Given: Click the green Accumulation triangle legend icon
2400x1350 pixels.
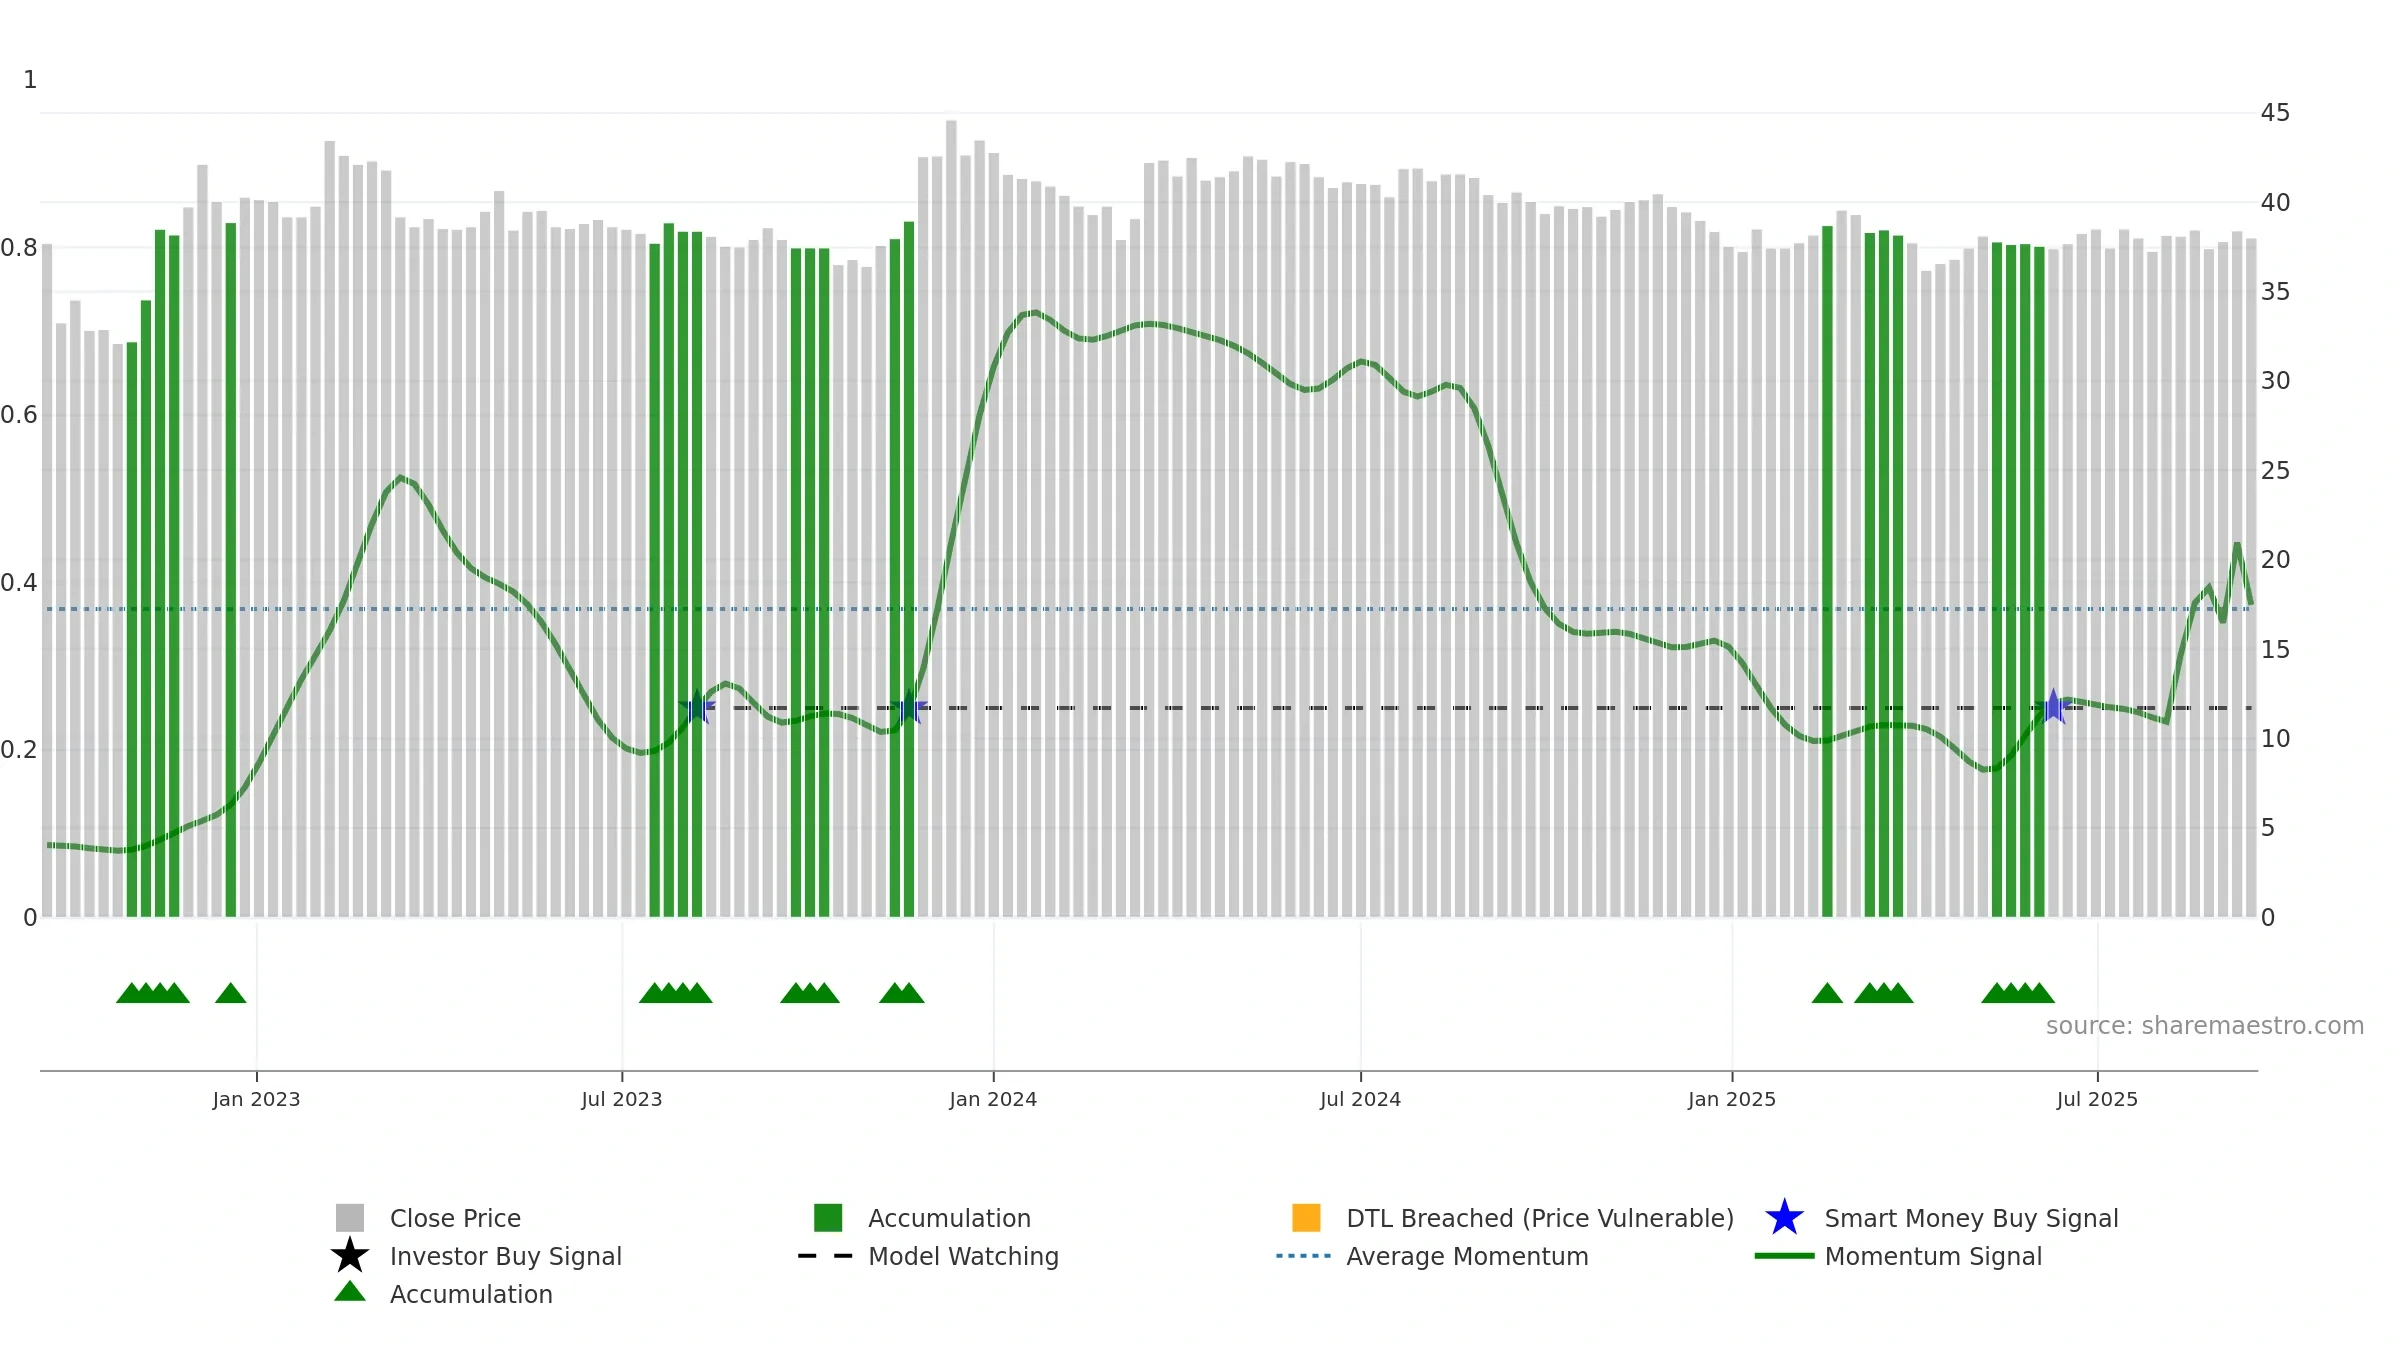Looking at the screenshot, I should (x=350, y=1291).
